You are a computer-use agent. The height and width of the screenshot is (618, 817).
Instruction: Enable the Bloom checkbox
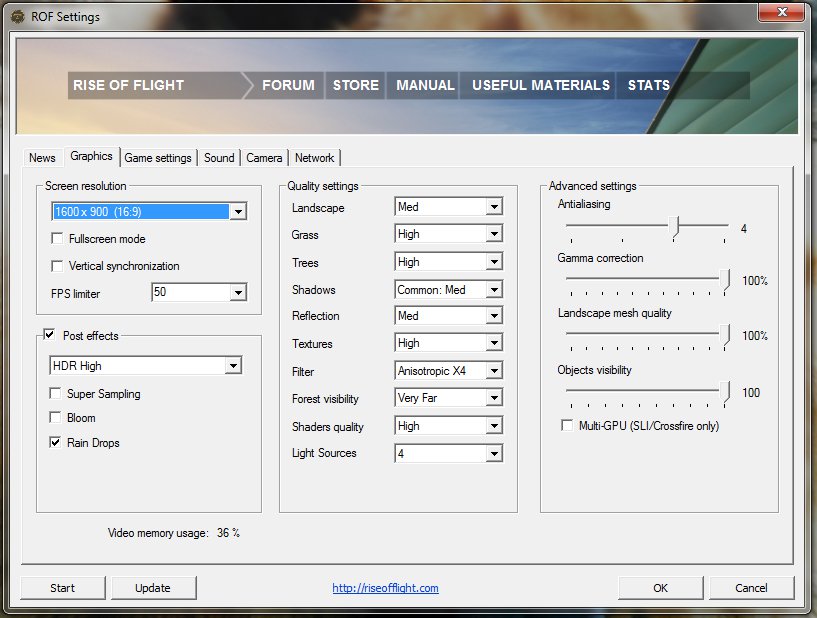tap(55, 417)
